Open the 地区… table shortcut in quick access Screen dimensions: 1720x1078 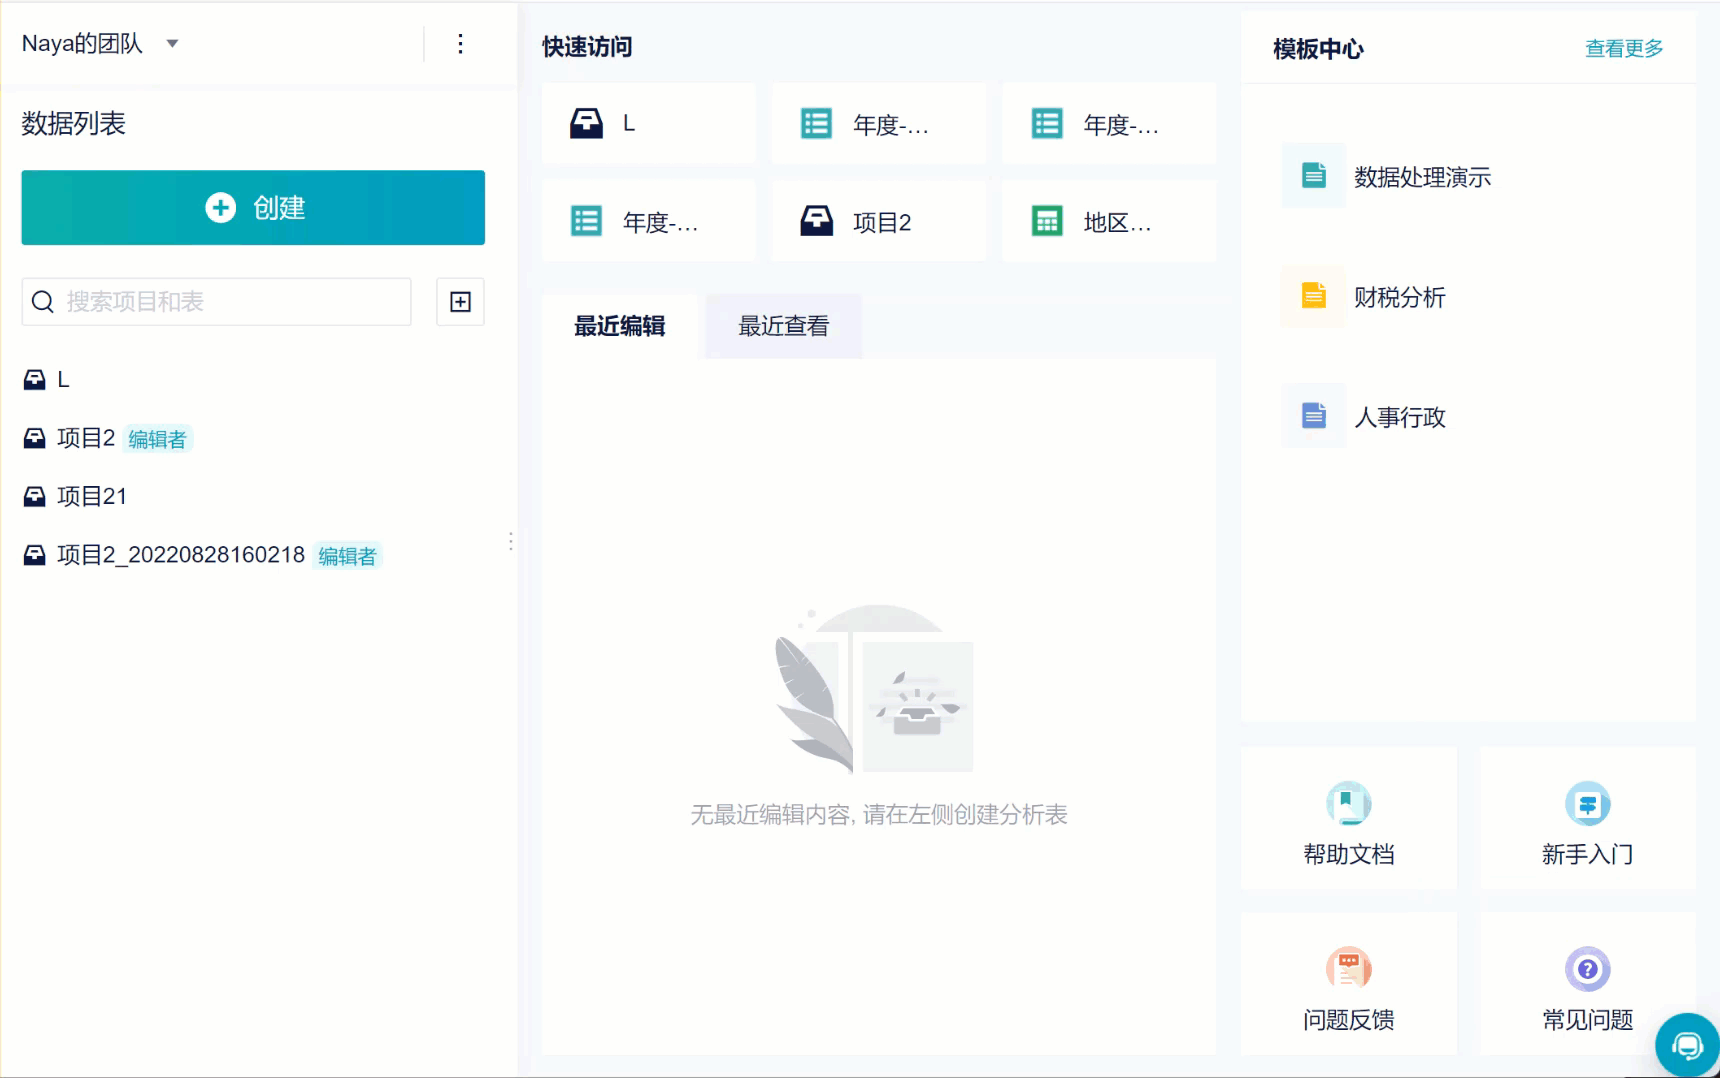[x=1109, y=222]
